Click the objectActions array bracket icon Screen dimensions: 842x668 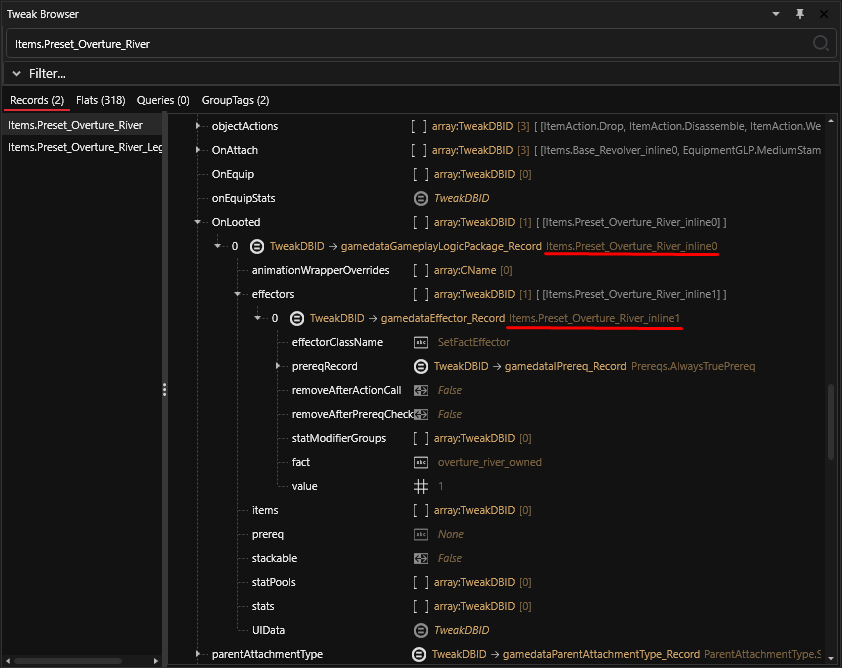[x=419, y=126]
